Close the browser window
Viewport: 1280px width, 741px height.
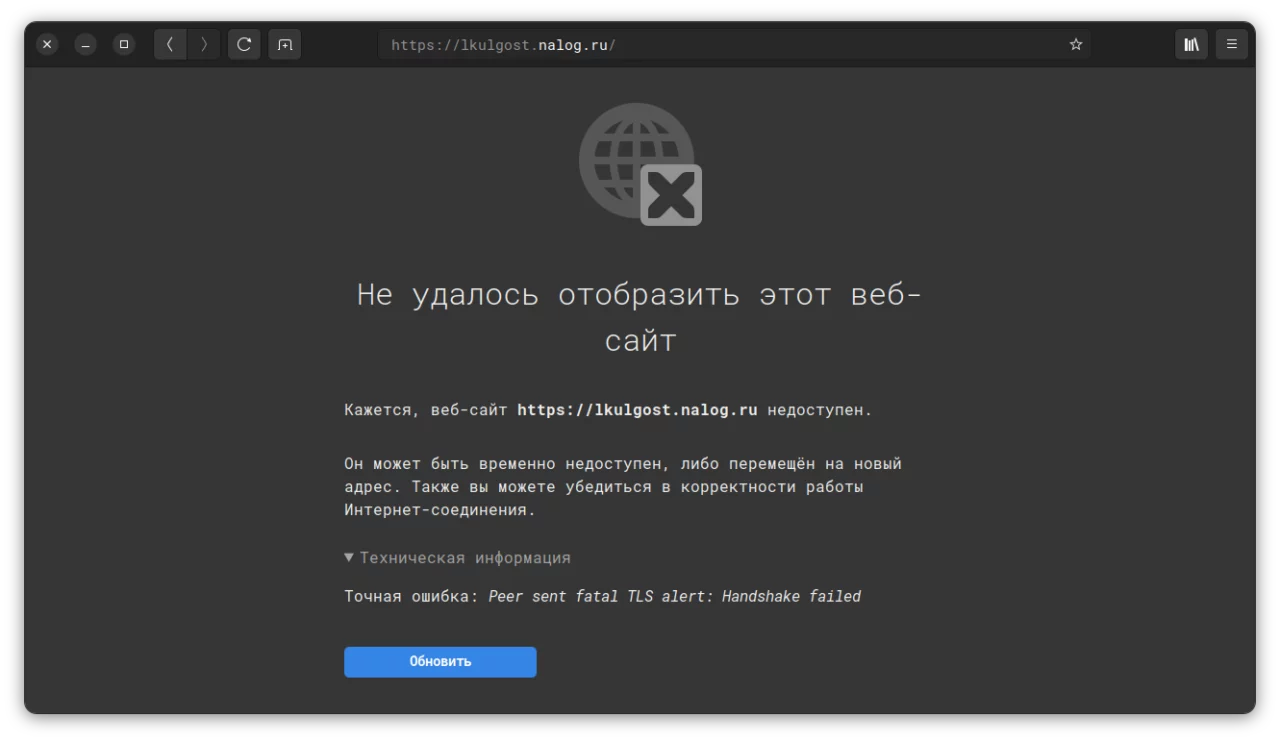click(x=47, y=44)
